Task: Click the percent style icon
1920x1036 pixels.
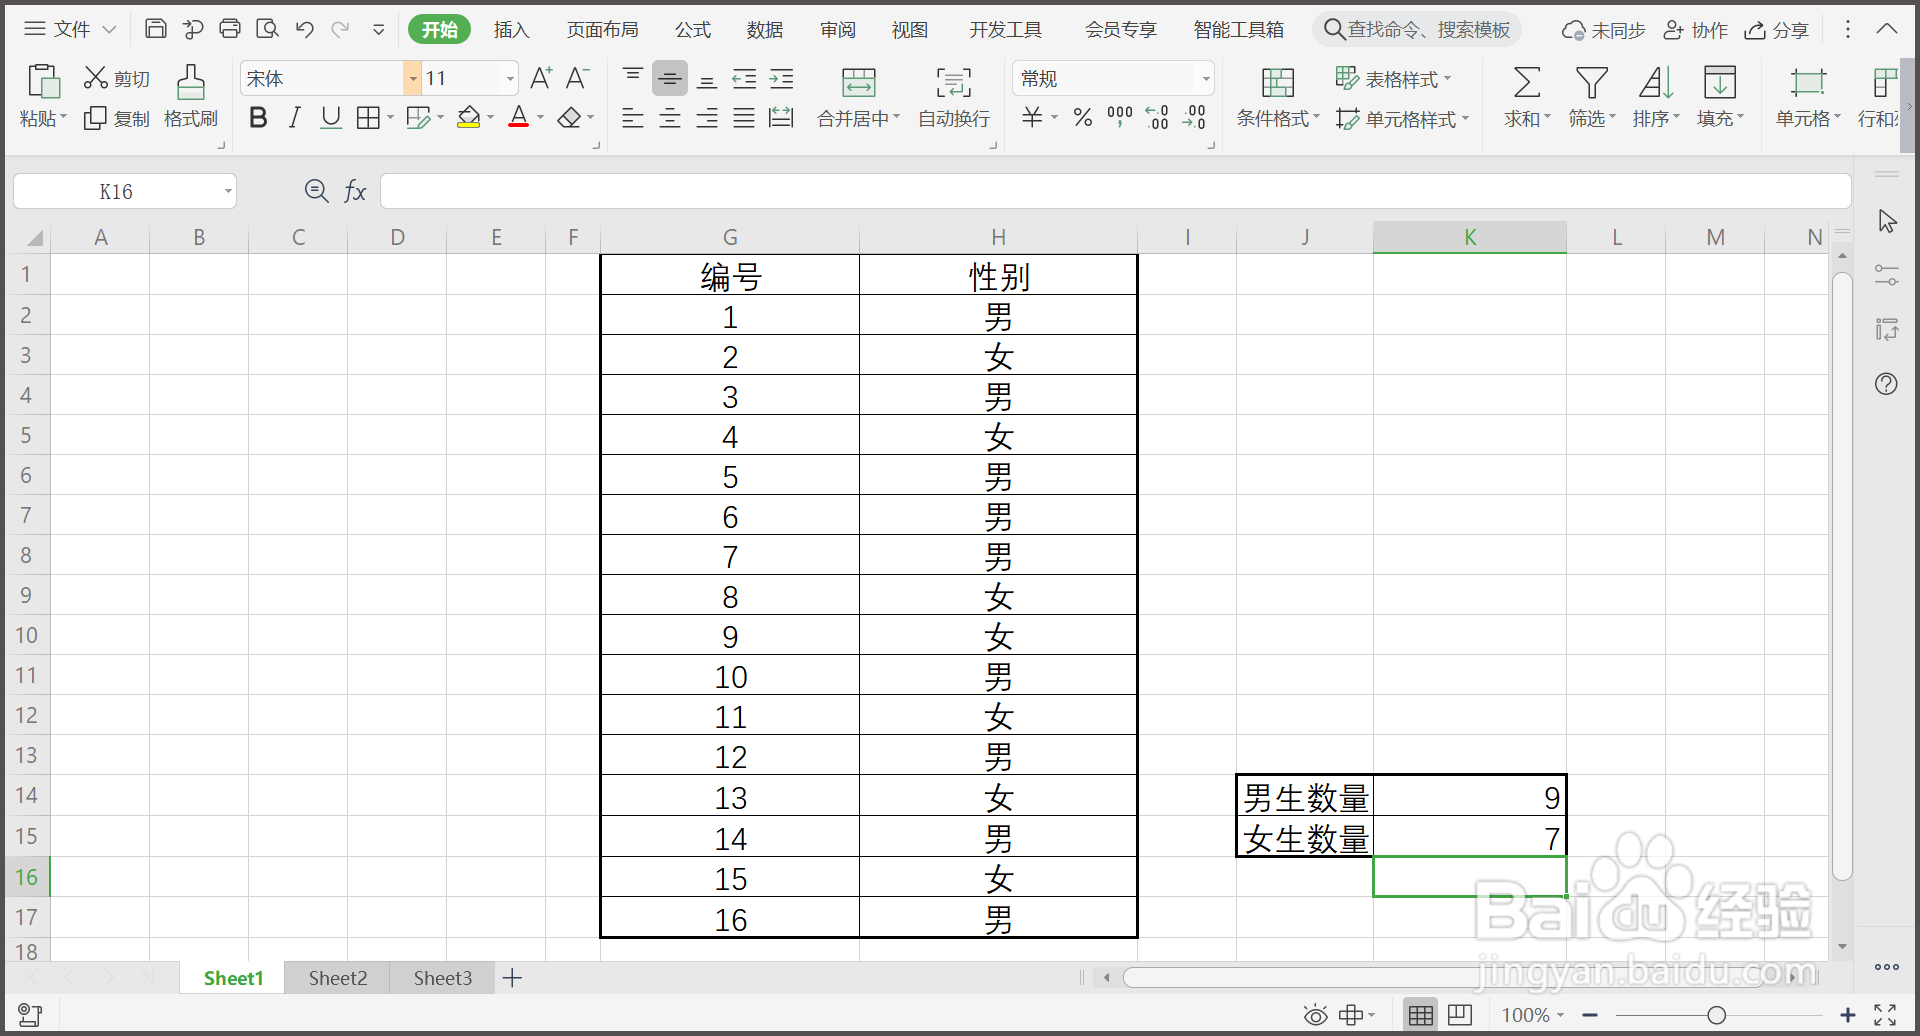Action: point(1083,118)
